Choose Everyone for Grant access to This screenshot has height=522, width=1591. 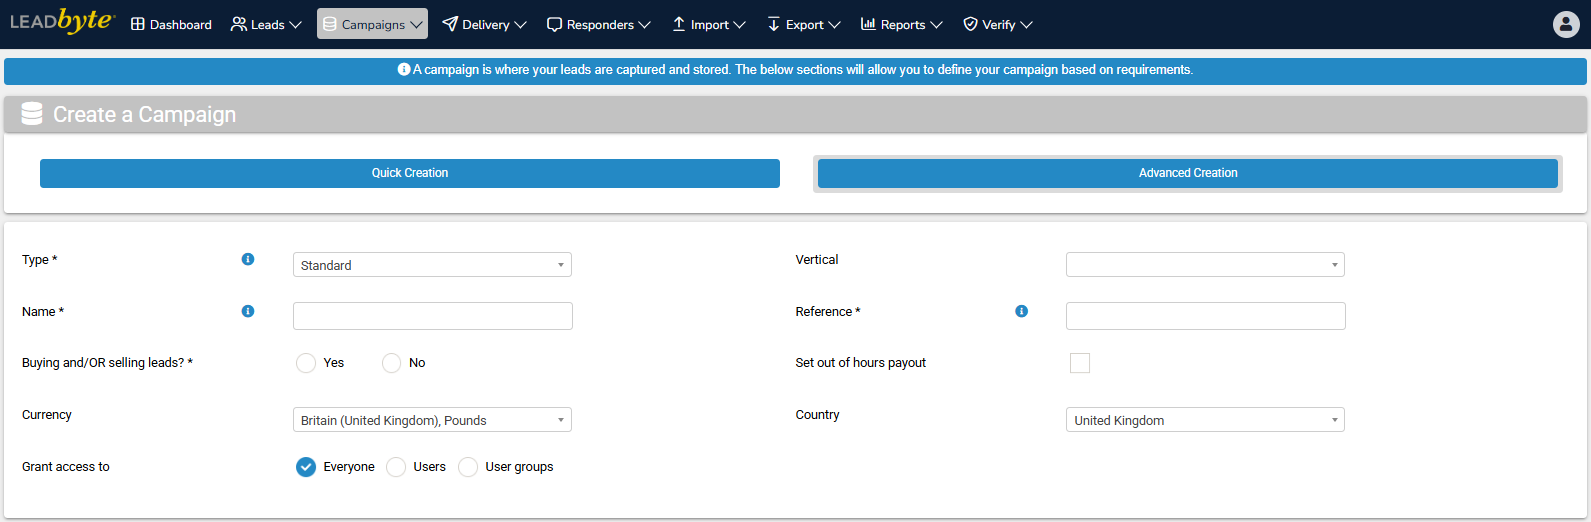pos(306,467)
